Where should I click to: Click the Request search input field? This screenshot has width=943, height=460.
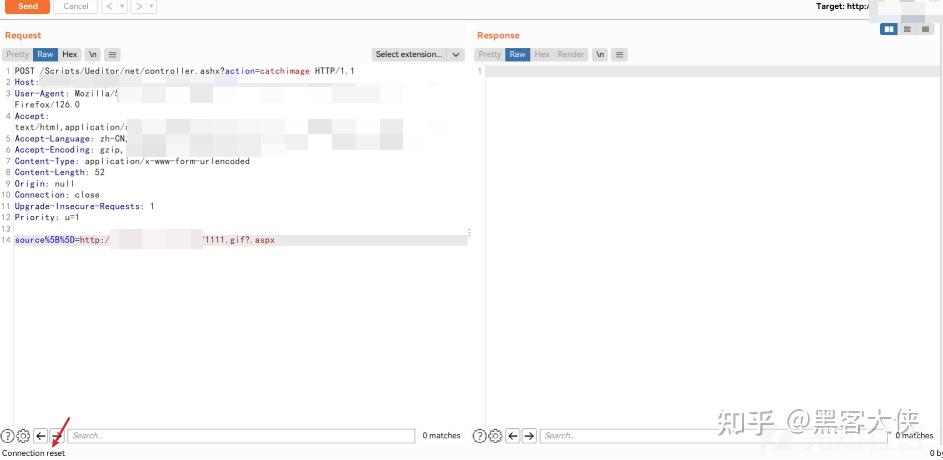pos(241,436)
